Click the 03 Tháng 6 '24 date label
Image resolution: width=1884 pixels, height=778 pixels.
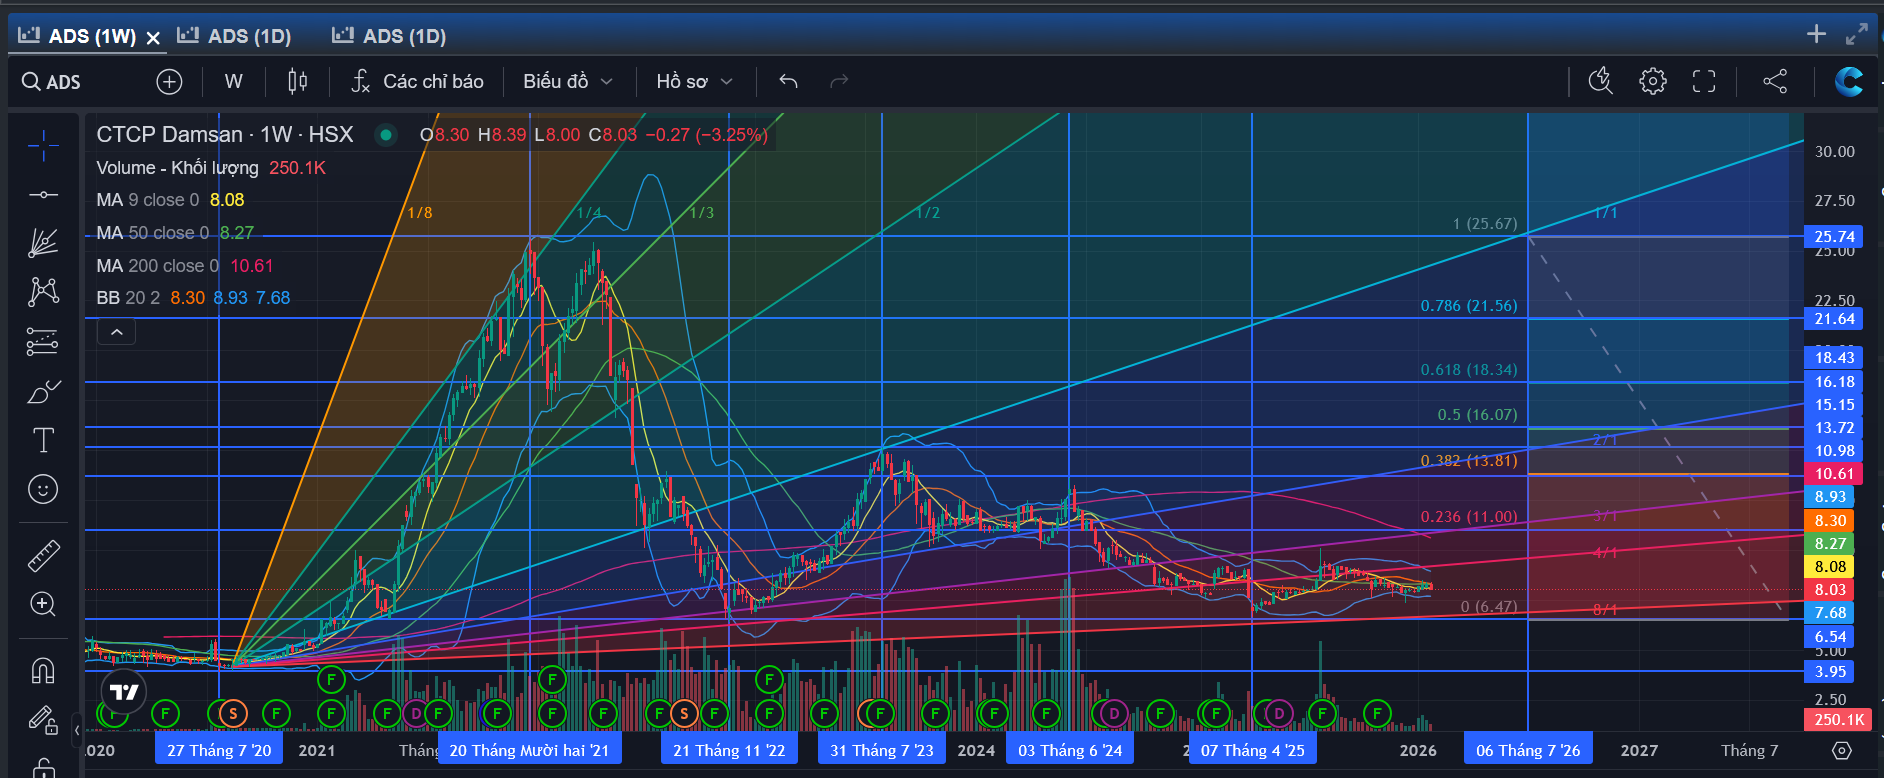point(1070,750)
